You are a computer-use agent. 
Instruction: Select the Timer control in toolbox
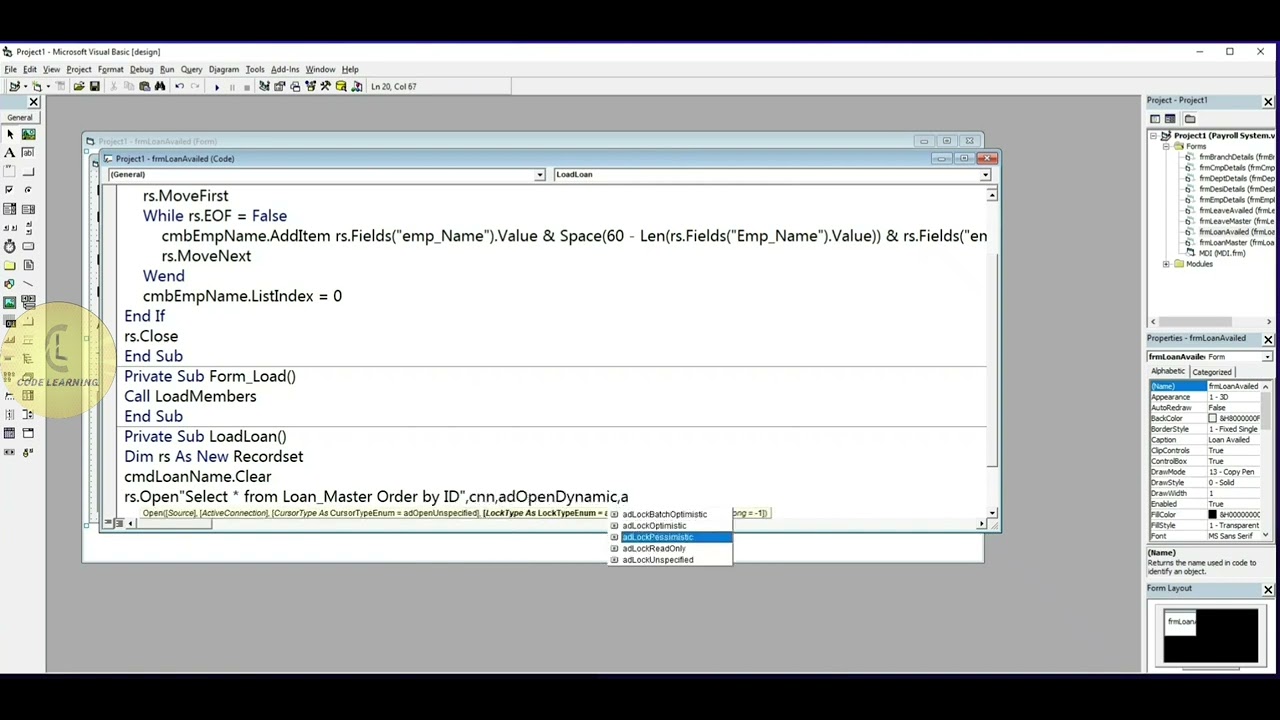tap(10, 246)
